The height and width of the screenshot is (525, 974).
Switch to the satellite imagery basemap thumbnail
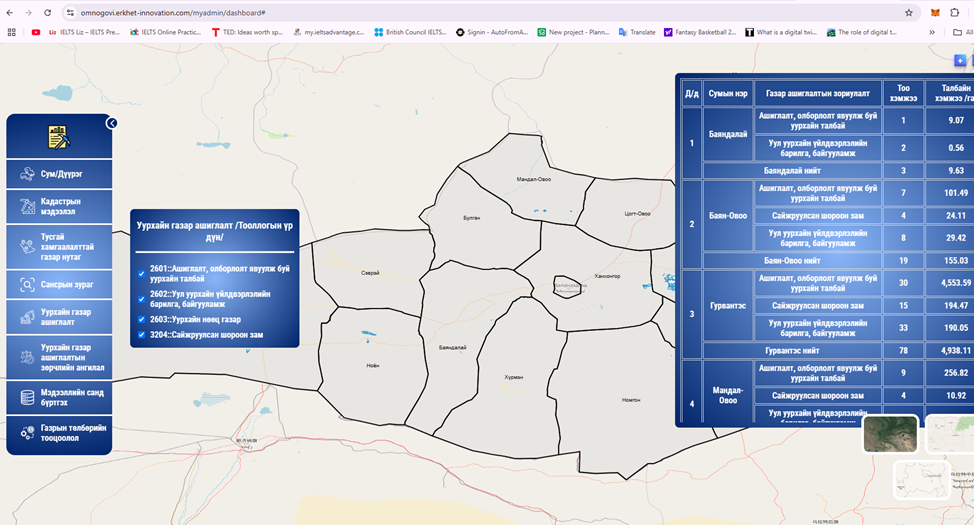tap(890, 434)
